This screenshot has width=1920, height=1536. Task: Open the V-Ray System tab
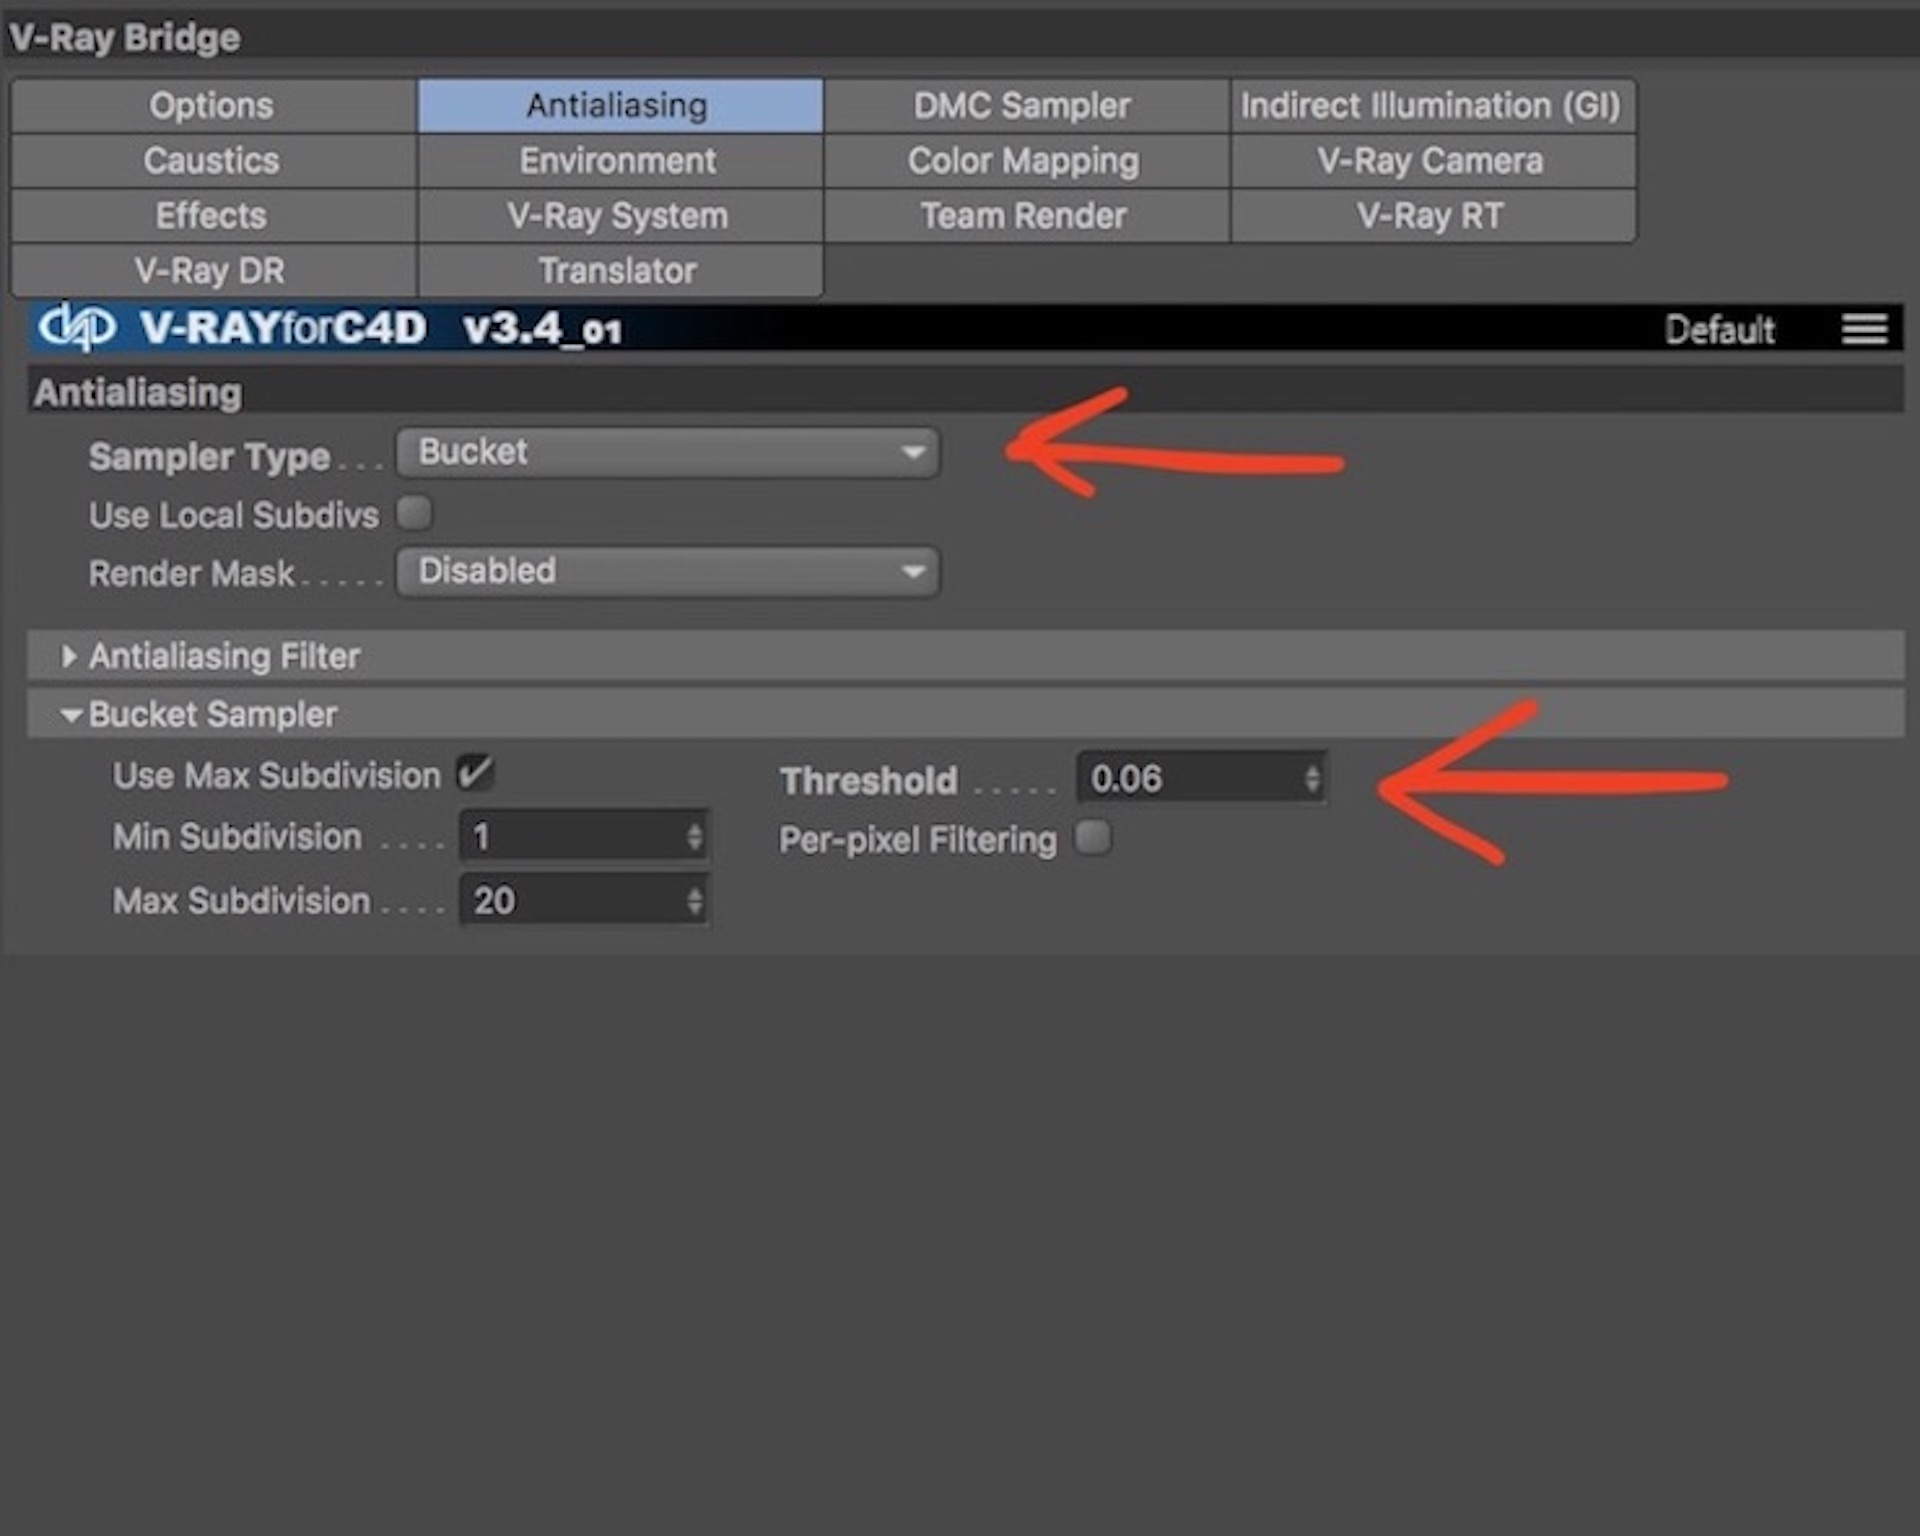pyautogui.click(x=620, y=216)
